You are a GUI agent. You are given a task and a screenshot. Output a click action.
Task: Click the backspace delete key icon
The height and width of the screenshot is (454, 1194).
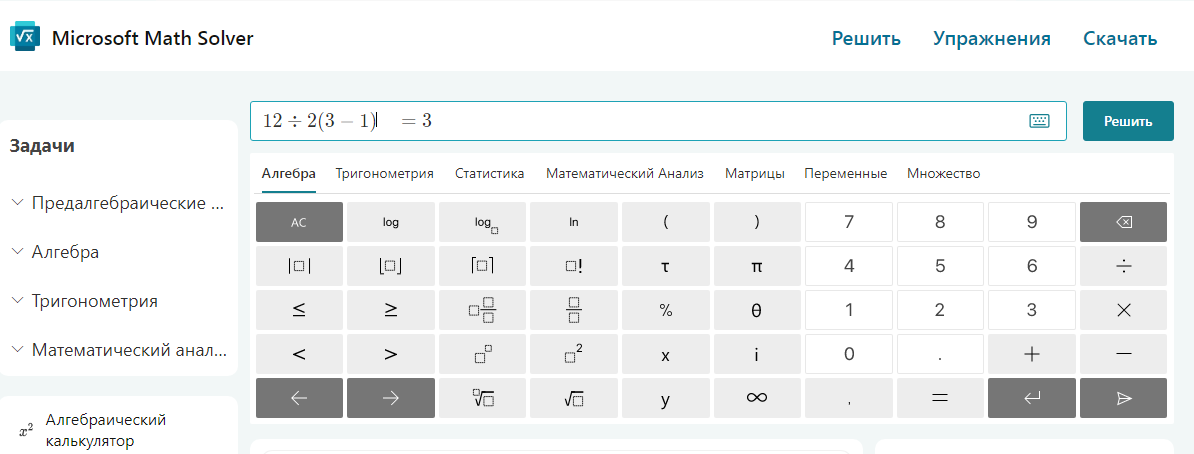[1123, 222]
